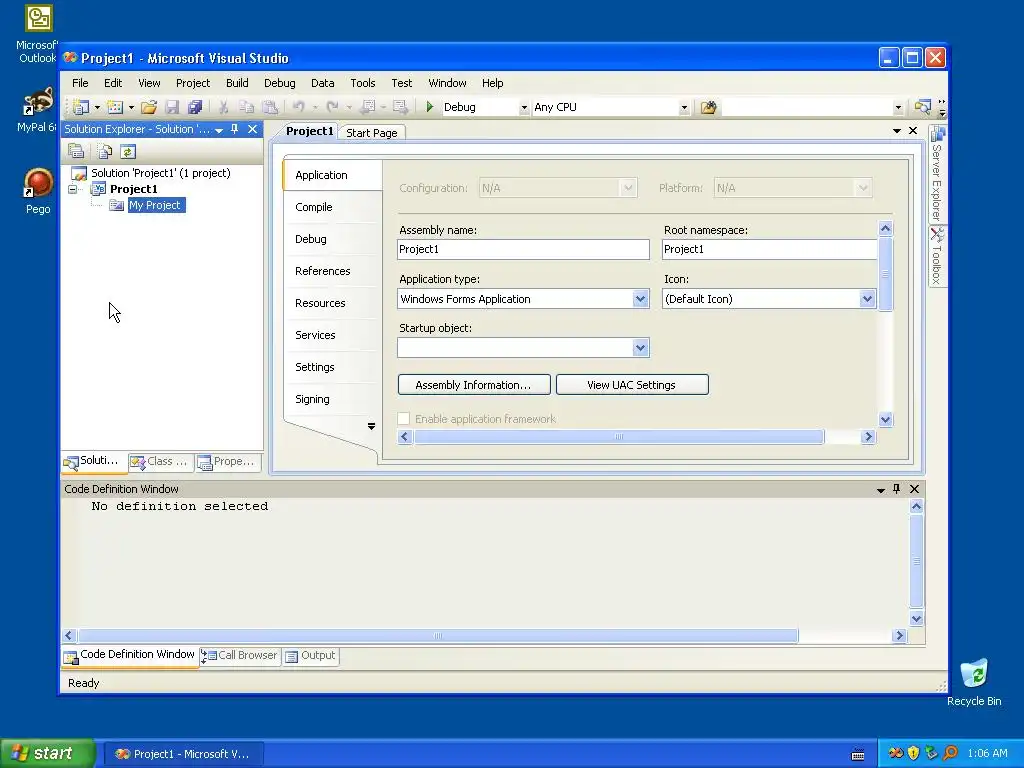
Task: Click the security shield tray icon
Action: 913,753
